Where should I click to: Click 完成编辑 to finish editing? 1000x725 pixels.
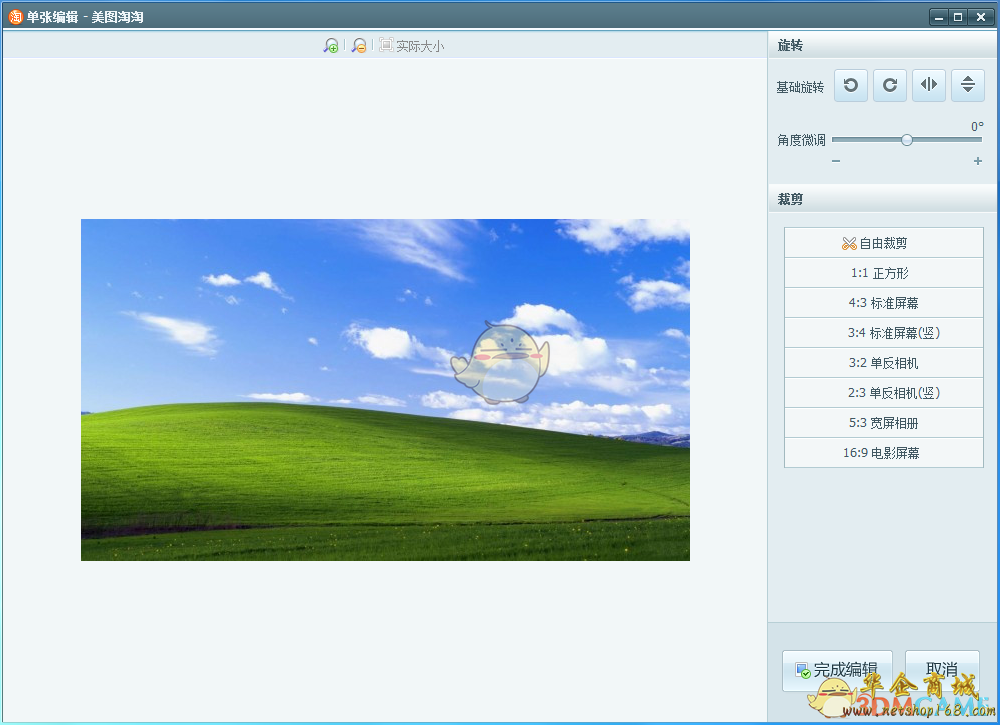coord(837,670)
